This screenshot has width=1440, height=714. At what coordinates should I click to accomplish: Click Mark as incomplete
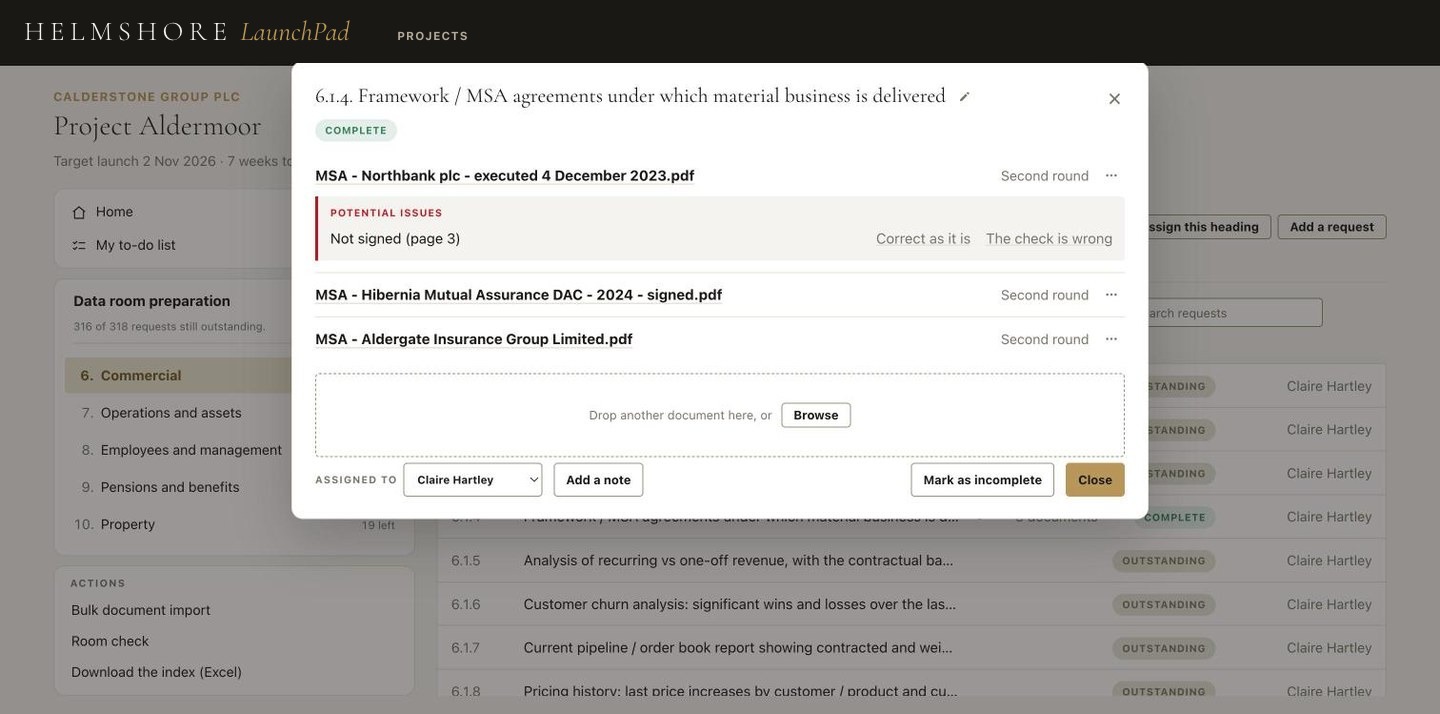[x=982, y=480]
